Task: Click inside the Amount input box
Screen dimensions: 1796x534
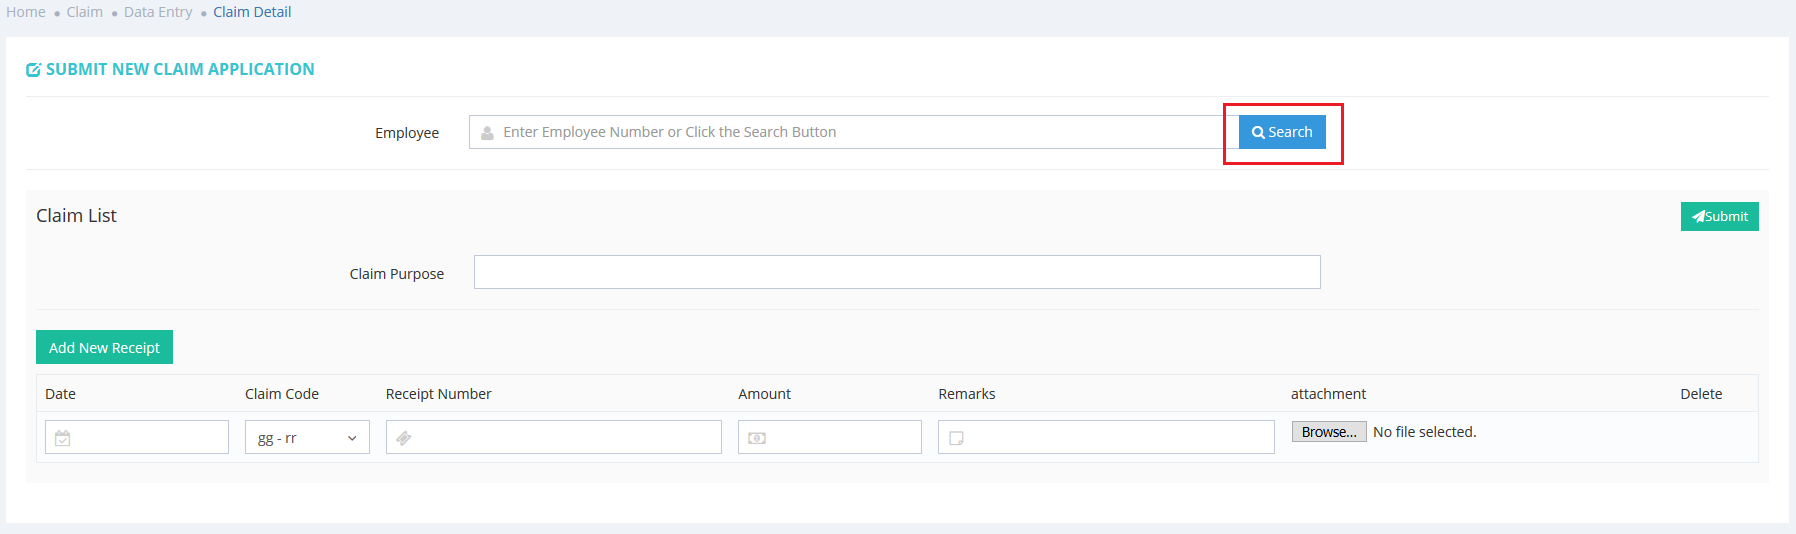Action: point(842,437)
